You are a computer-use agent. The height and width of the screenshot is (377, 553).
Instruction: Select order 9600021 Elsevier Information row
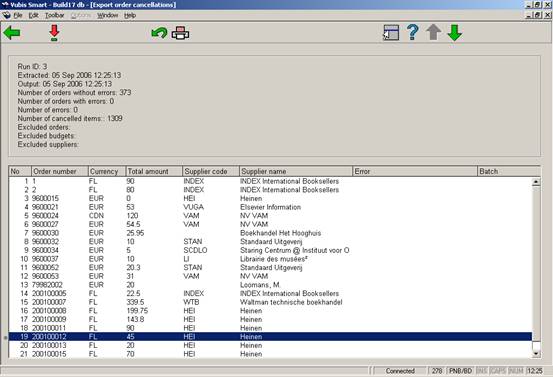[270, 207]
